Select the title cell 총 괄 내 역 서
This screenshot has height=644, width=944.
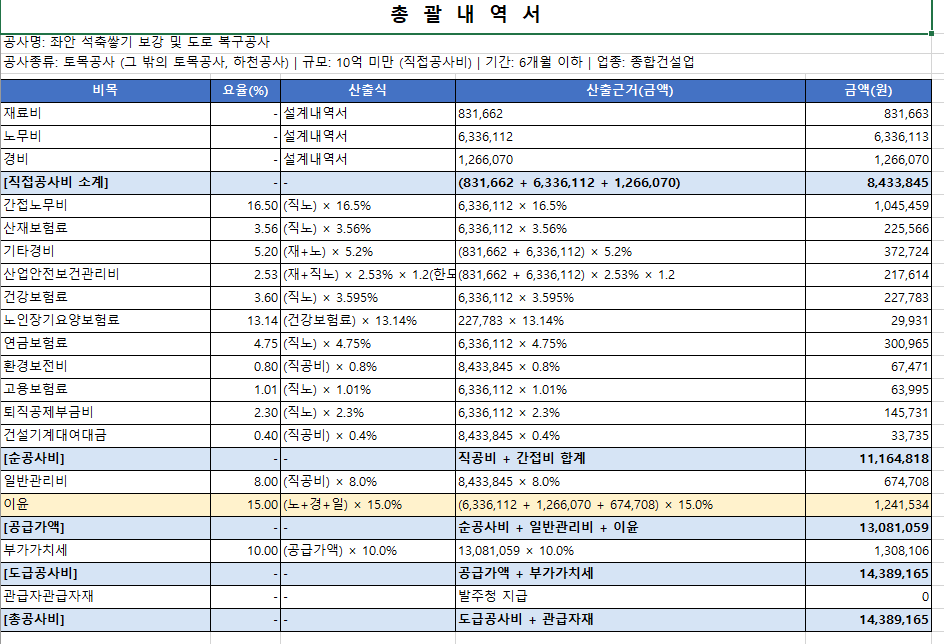pos(466,16)
